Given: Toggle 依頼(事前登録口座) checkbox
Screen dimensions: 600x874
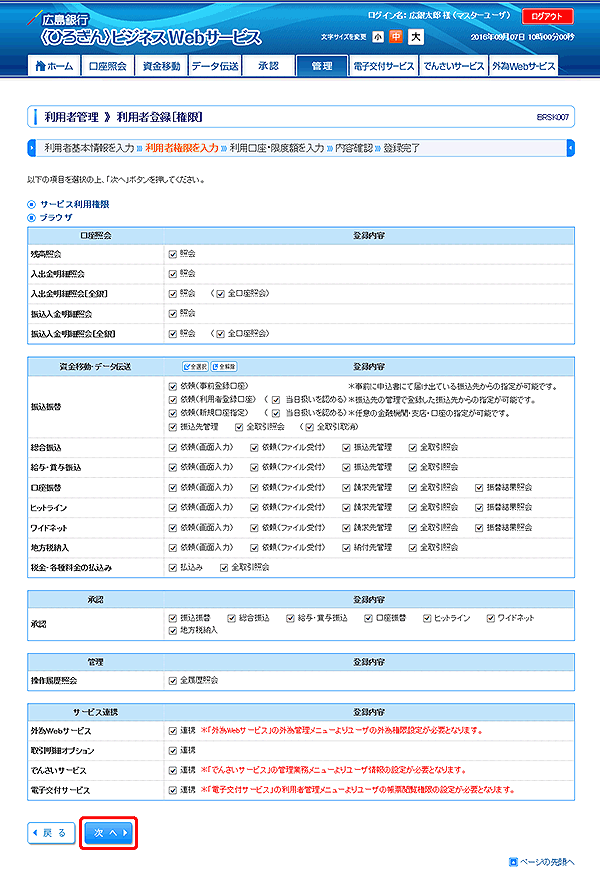Looking at the screenshot, I should 173,386.
